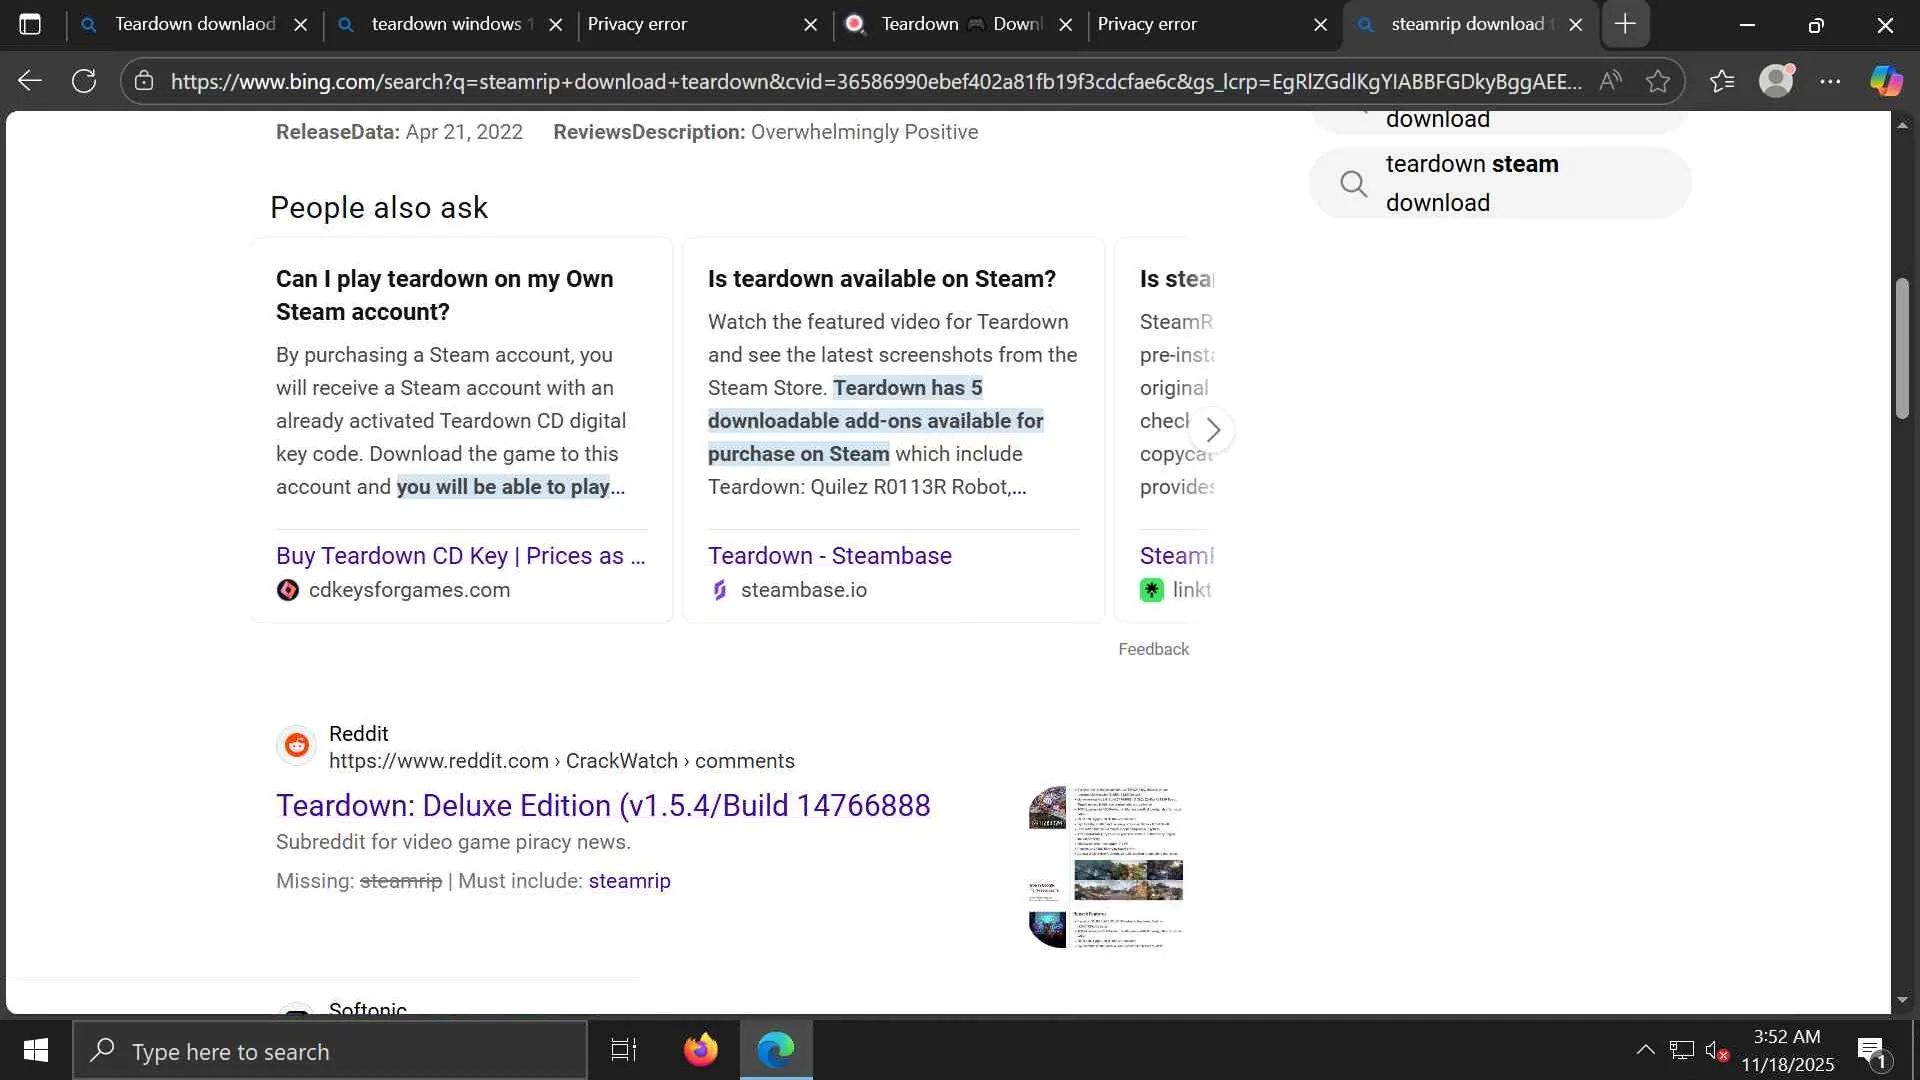Open the Read aloud icon
The height and width of the screenshot is (1080, 1920).
pos(1609,81)
